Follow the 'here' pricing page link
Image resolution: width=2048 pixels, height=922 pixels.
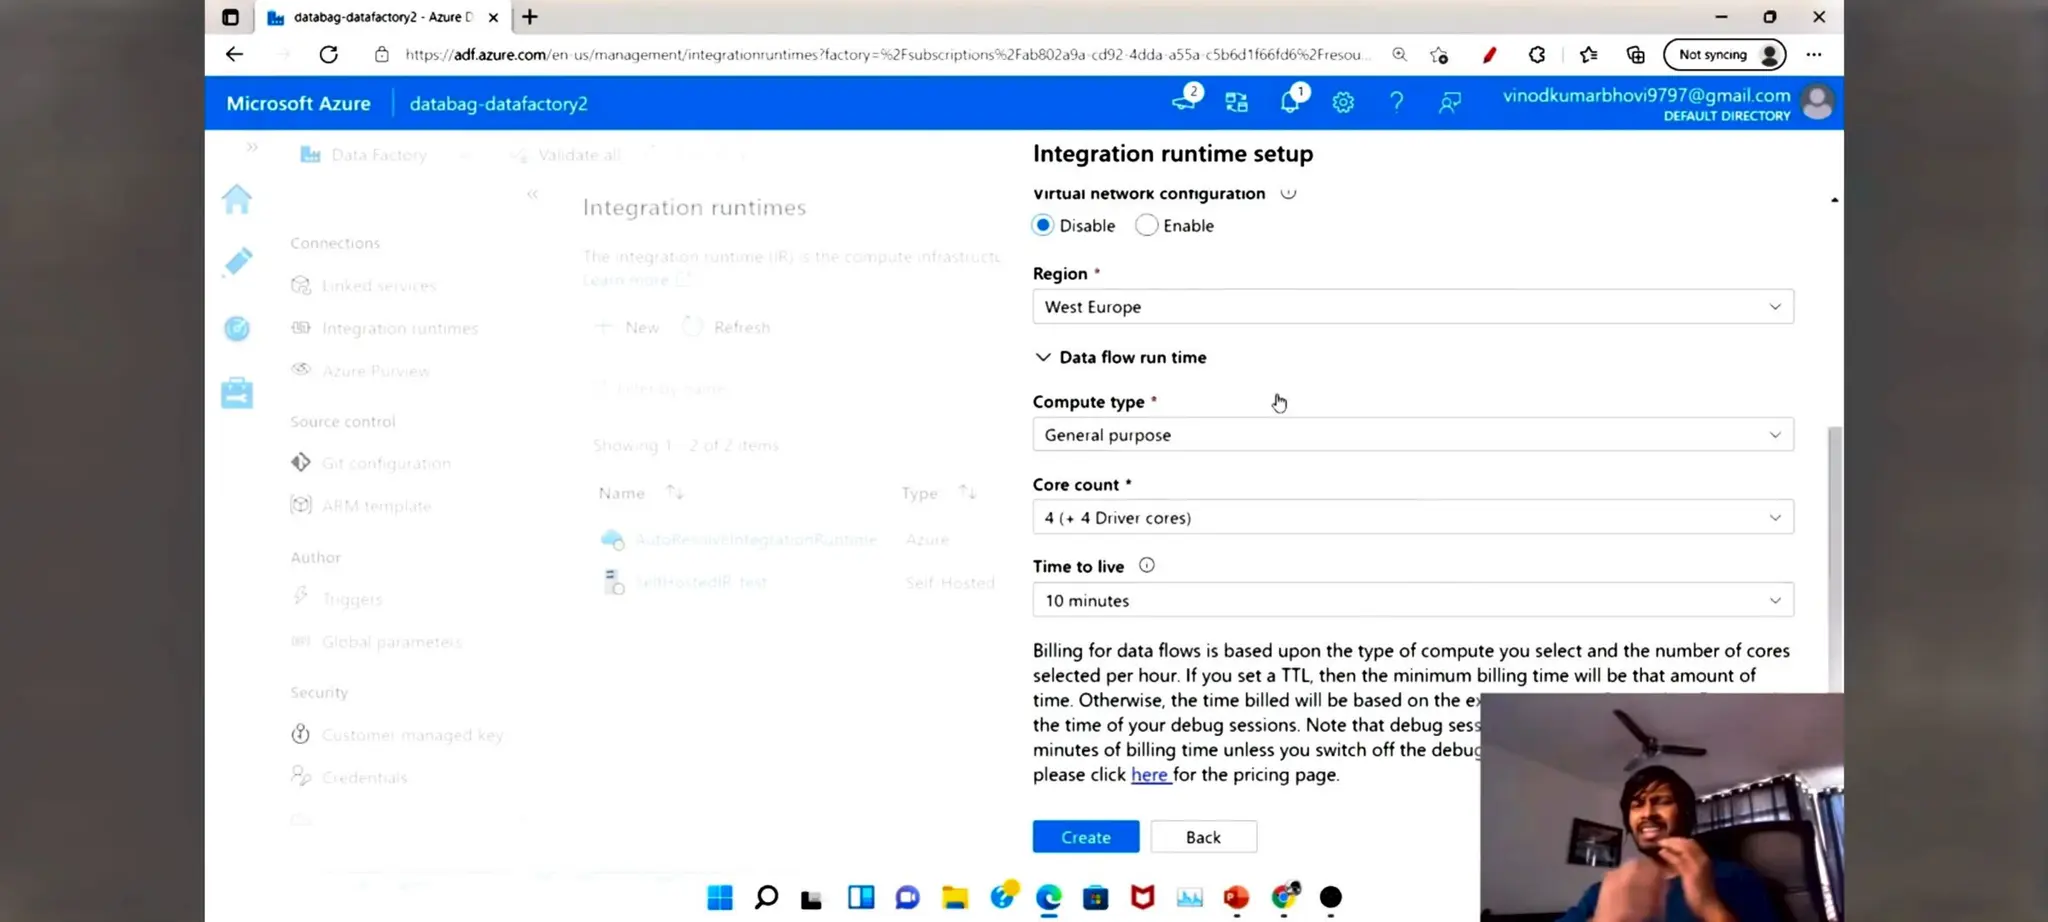tap(1150, 774)
